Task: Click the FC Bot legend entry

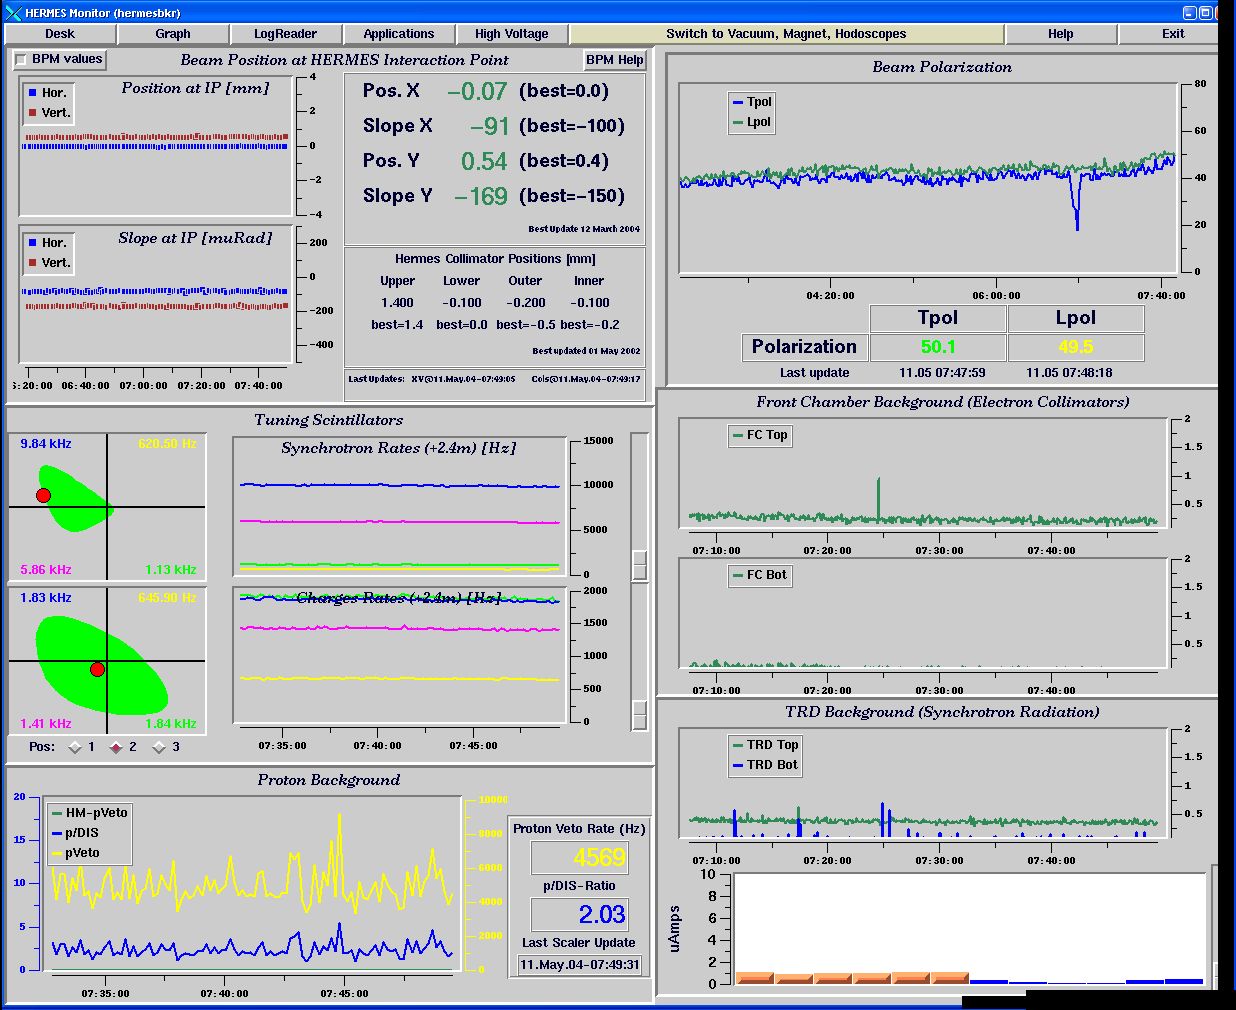Action: click(x=760, y=575)
